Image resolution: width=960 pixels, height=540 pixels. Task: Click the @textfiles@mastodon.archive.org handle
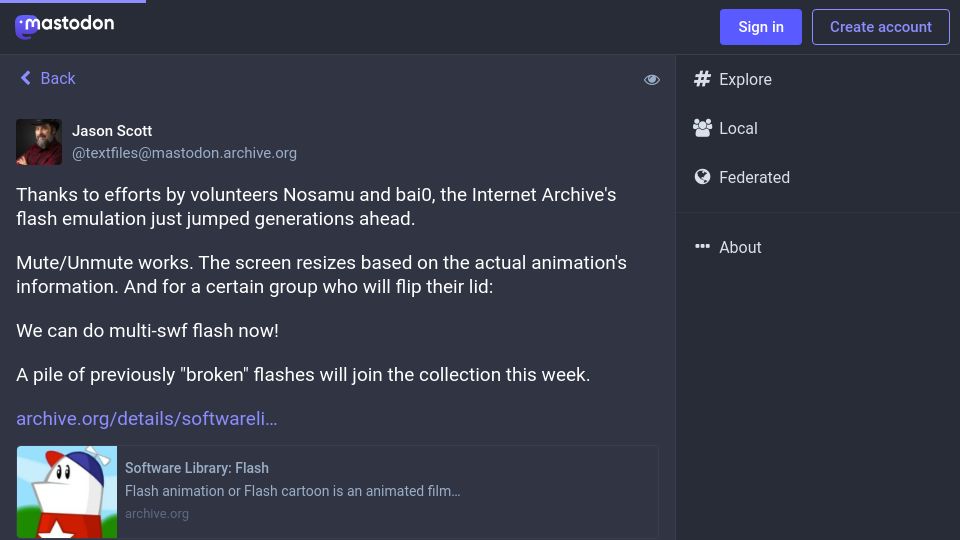point(184,153)
